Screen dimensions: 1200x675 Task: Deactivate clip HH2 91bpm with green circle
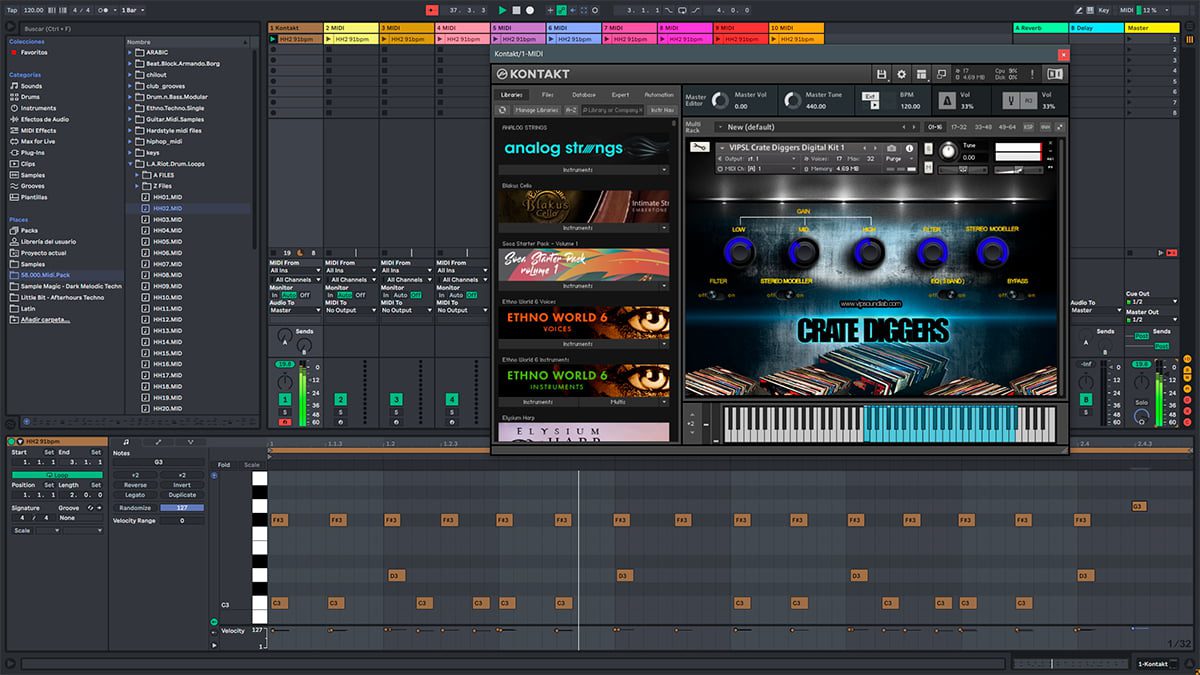click(x=11, y=442)
